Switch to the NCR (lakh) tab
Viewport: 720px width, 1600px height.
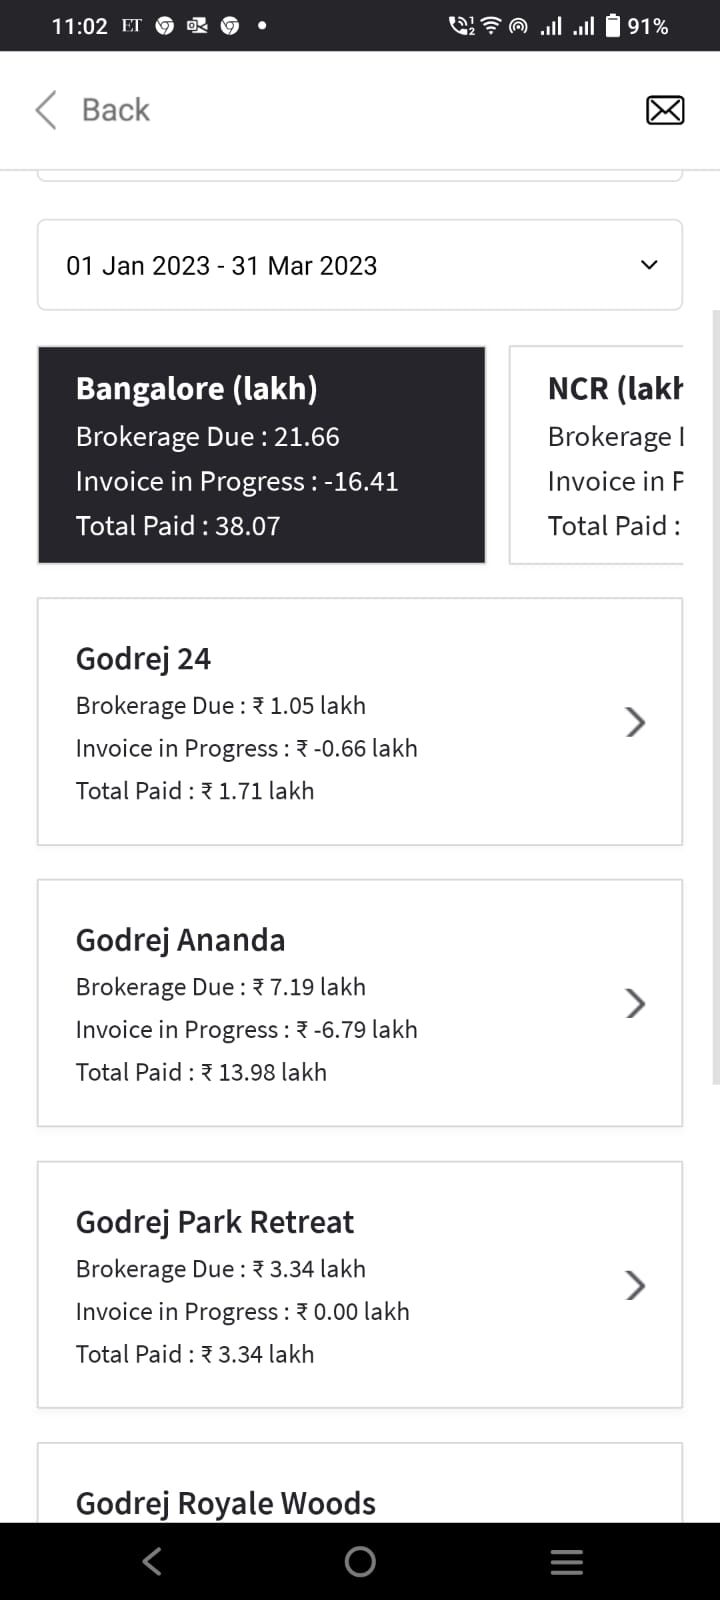click(597, 455)
